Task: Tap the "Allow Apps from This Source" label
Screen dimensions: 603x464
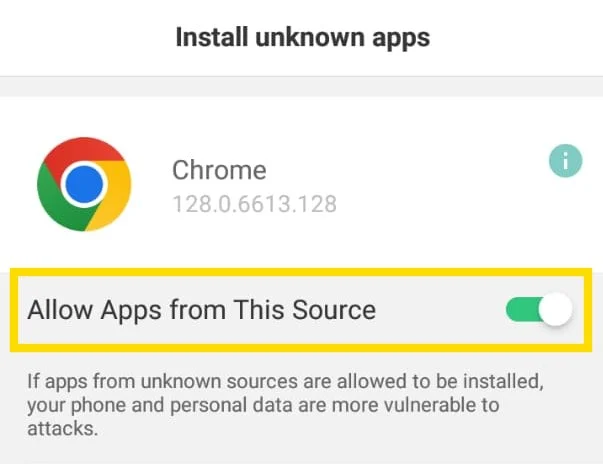Action: (x=202, y=310)
